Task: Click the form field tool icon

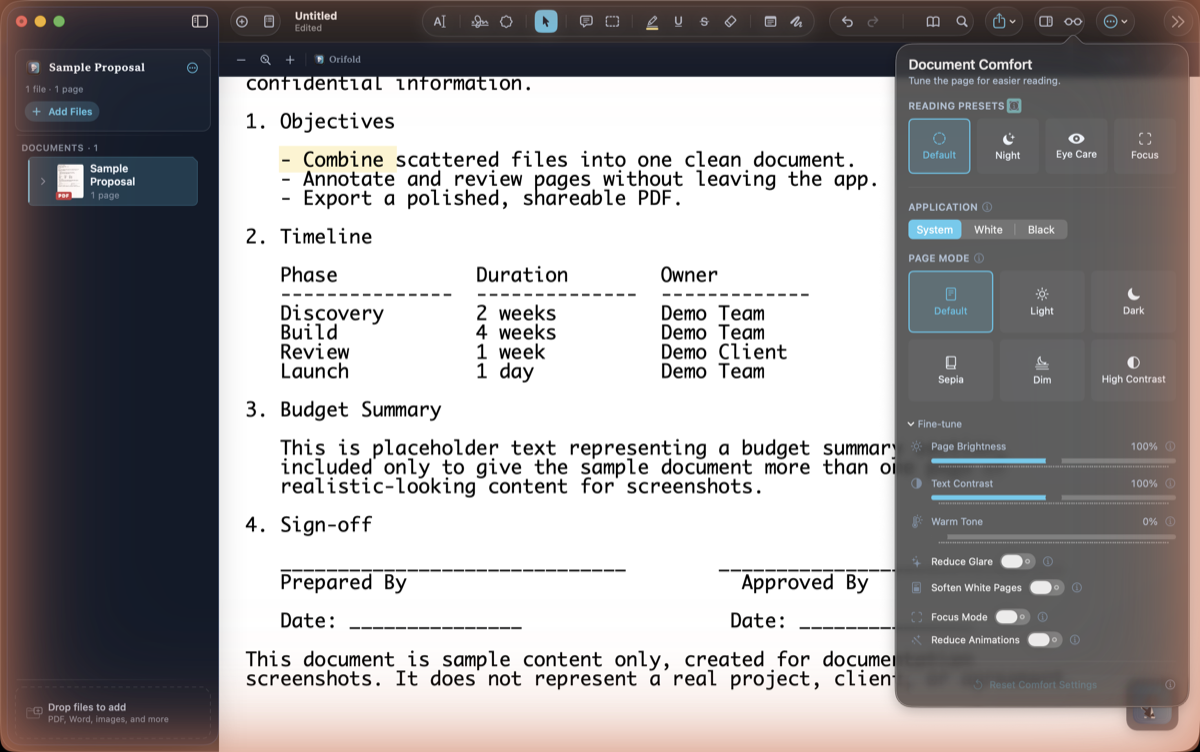Action: [770, 21]
